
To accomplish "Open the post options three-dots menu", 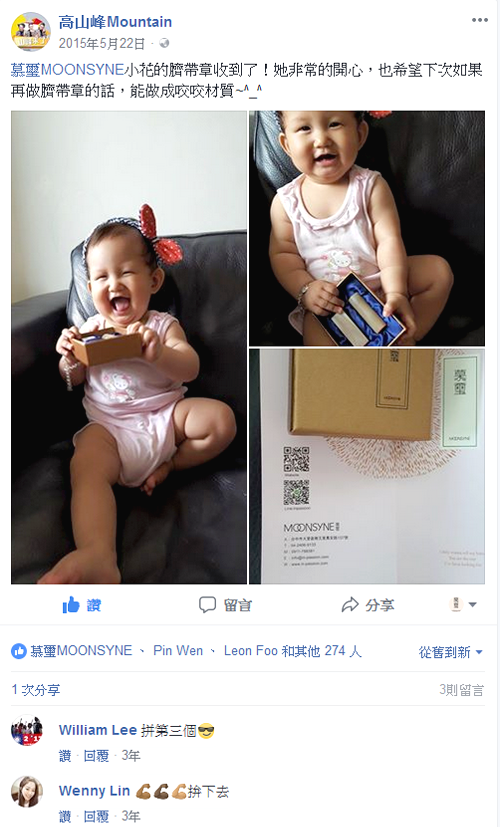I will click(479, 20).
